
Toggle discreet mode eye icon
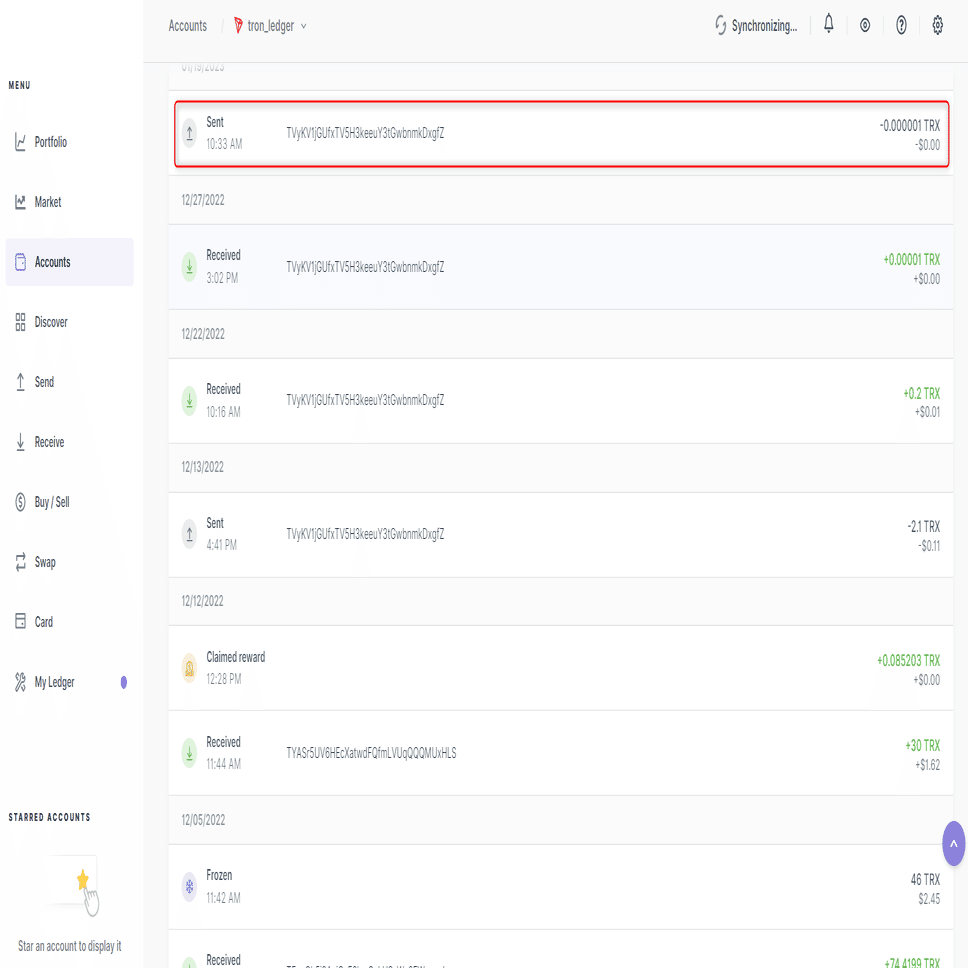(865, 26)
